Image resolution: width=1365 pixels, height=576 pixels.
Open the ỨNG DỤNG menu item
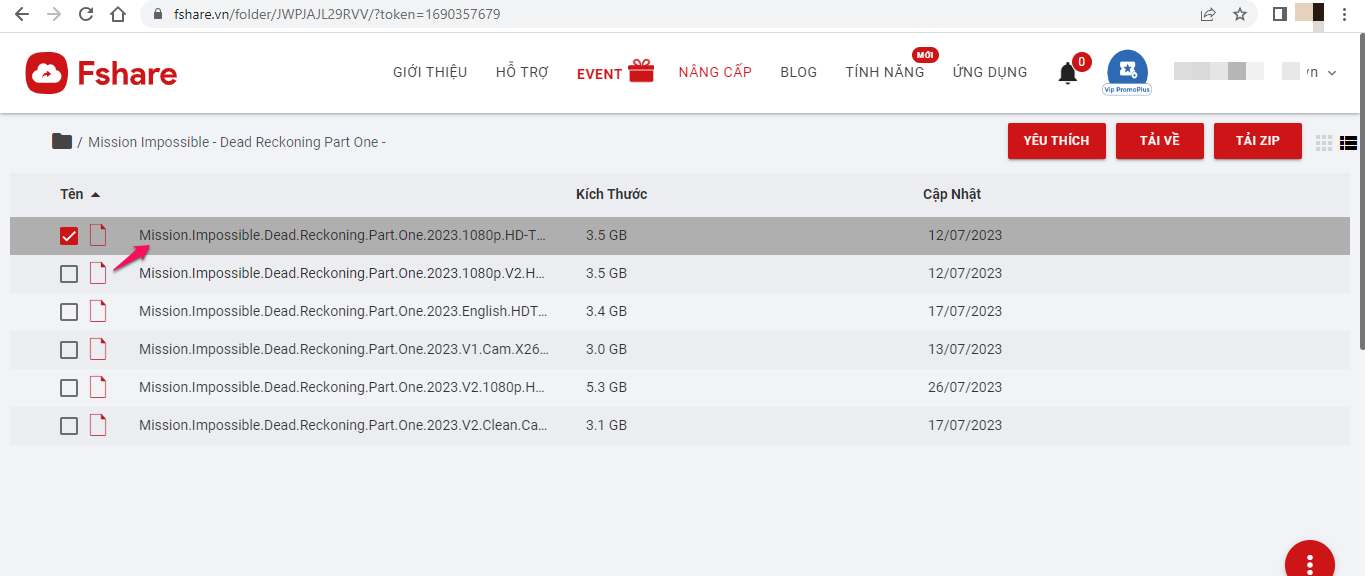tap(990, 72)
